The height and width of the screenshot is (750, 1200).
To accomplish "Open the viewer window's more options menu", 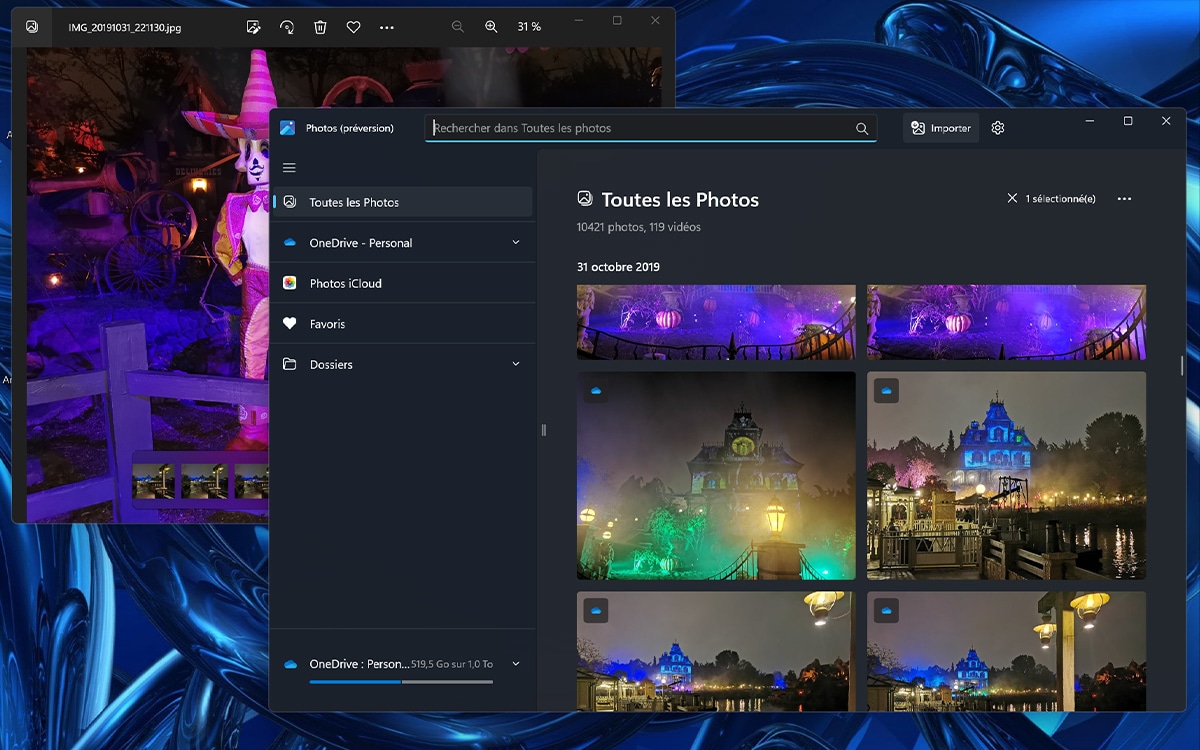I will pyautogui.click(x=387, y=27).
